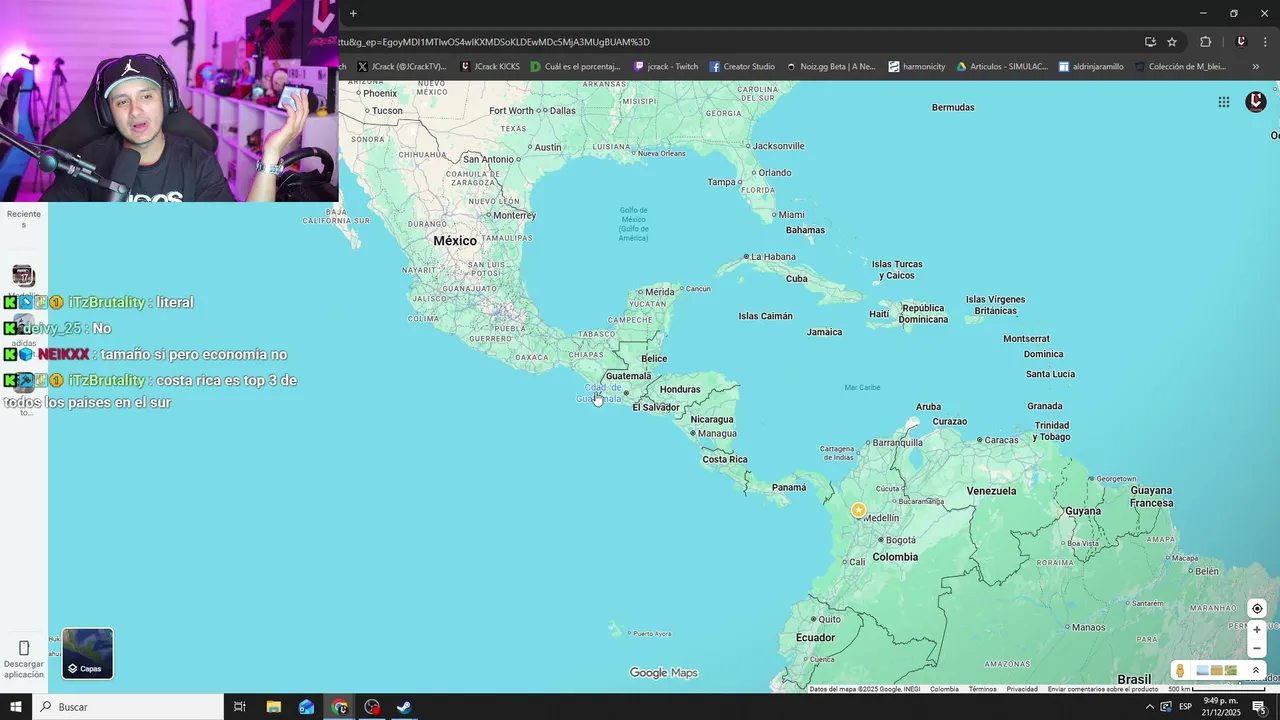The height and width of the screenshot is (720, 1280).
Task: Open the Noiz.gg Beta bookmark
Action: pos(831,67)
